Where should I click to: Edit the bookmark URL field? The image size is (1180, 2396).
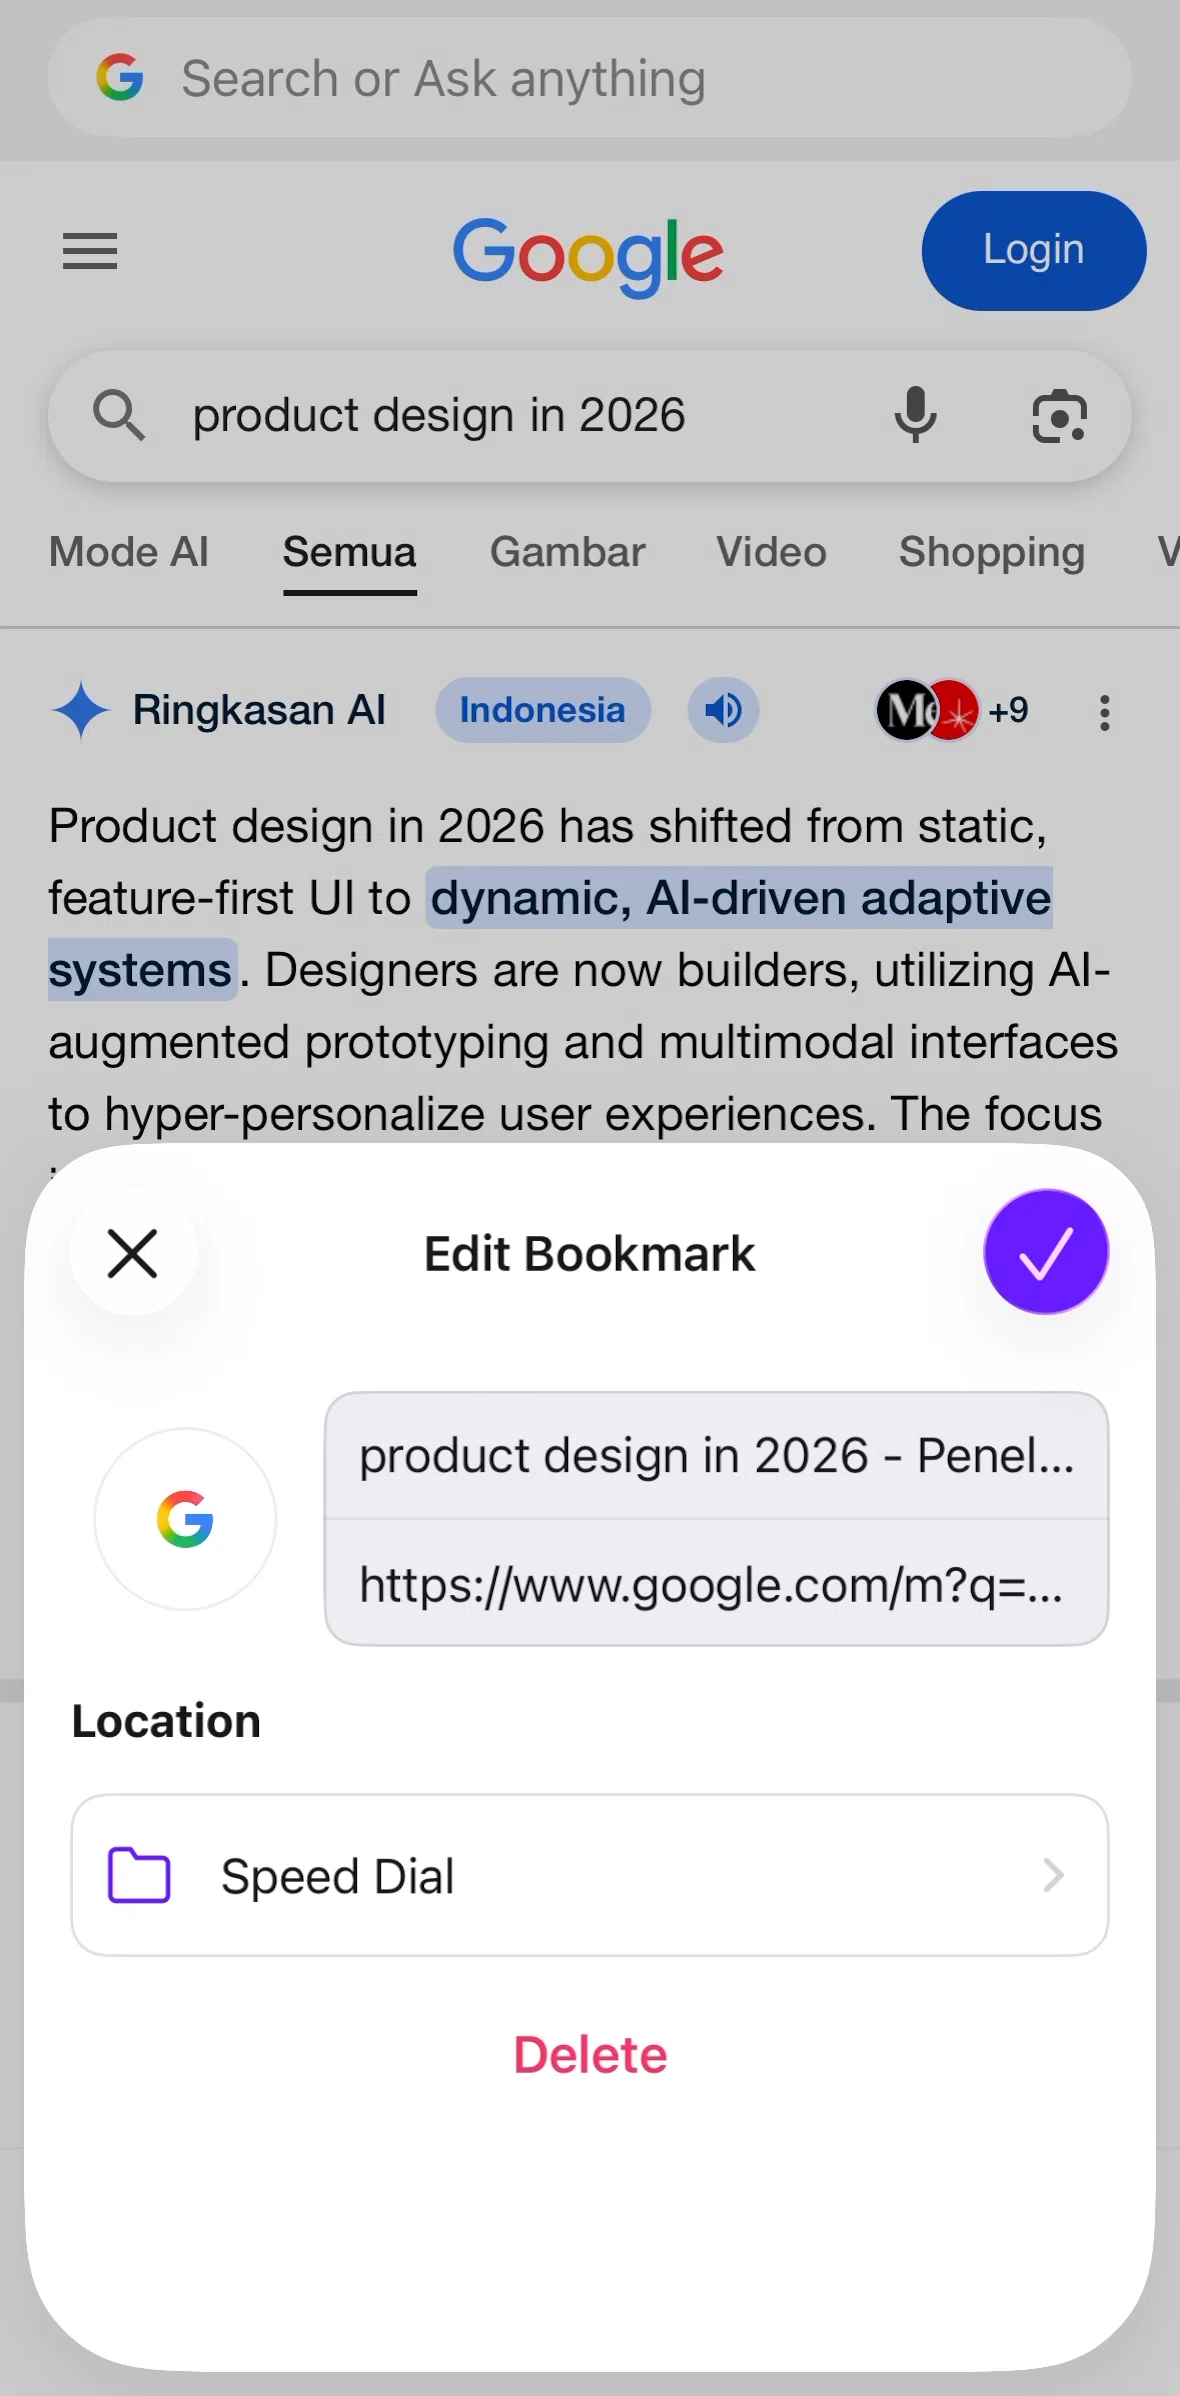[x=716, y=1583]
